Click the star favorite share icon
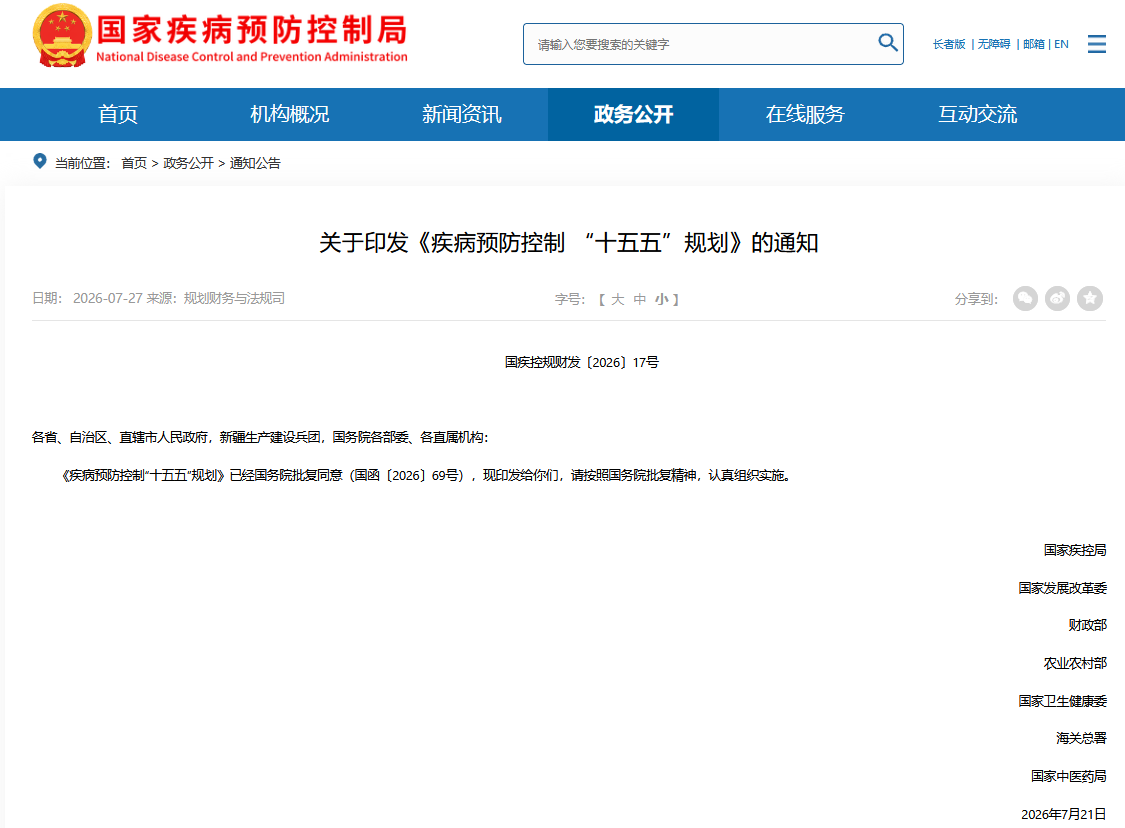Screen dimensions: 1125x828 1090,298
